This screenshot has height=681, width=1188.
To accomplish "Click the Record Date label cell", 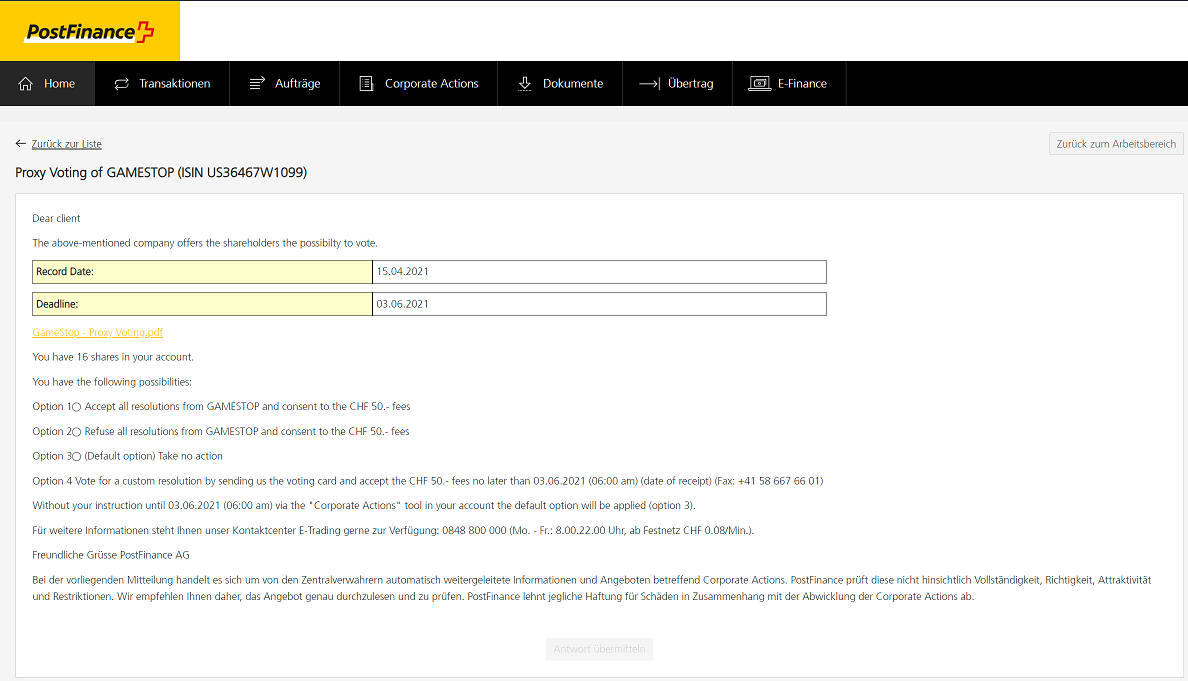I will [202, 272].
